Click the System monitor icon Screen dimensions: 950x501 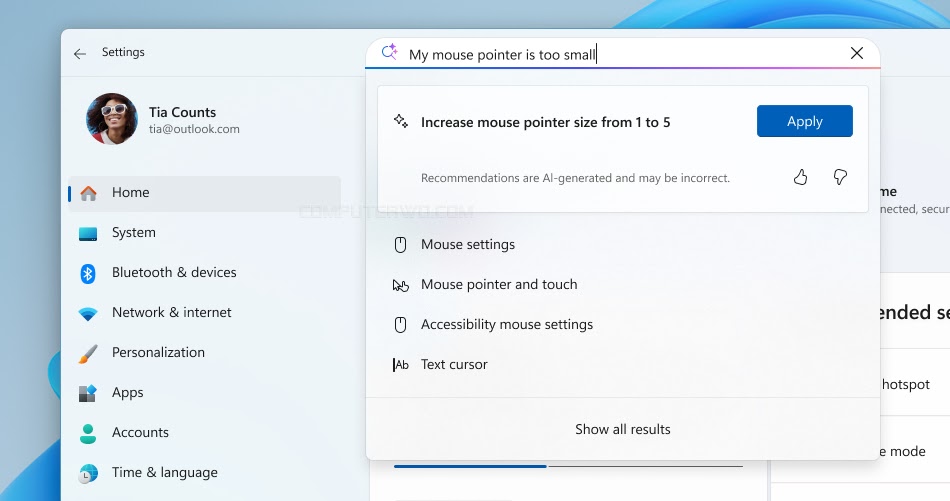[88, 234]
